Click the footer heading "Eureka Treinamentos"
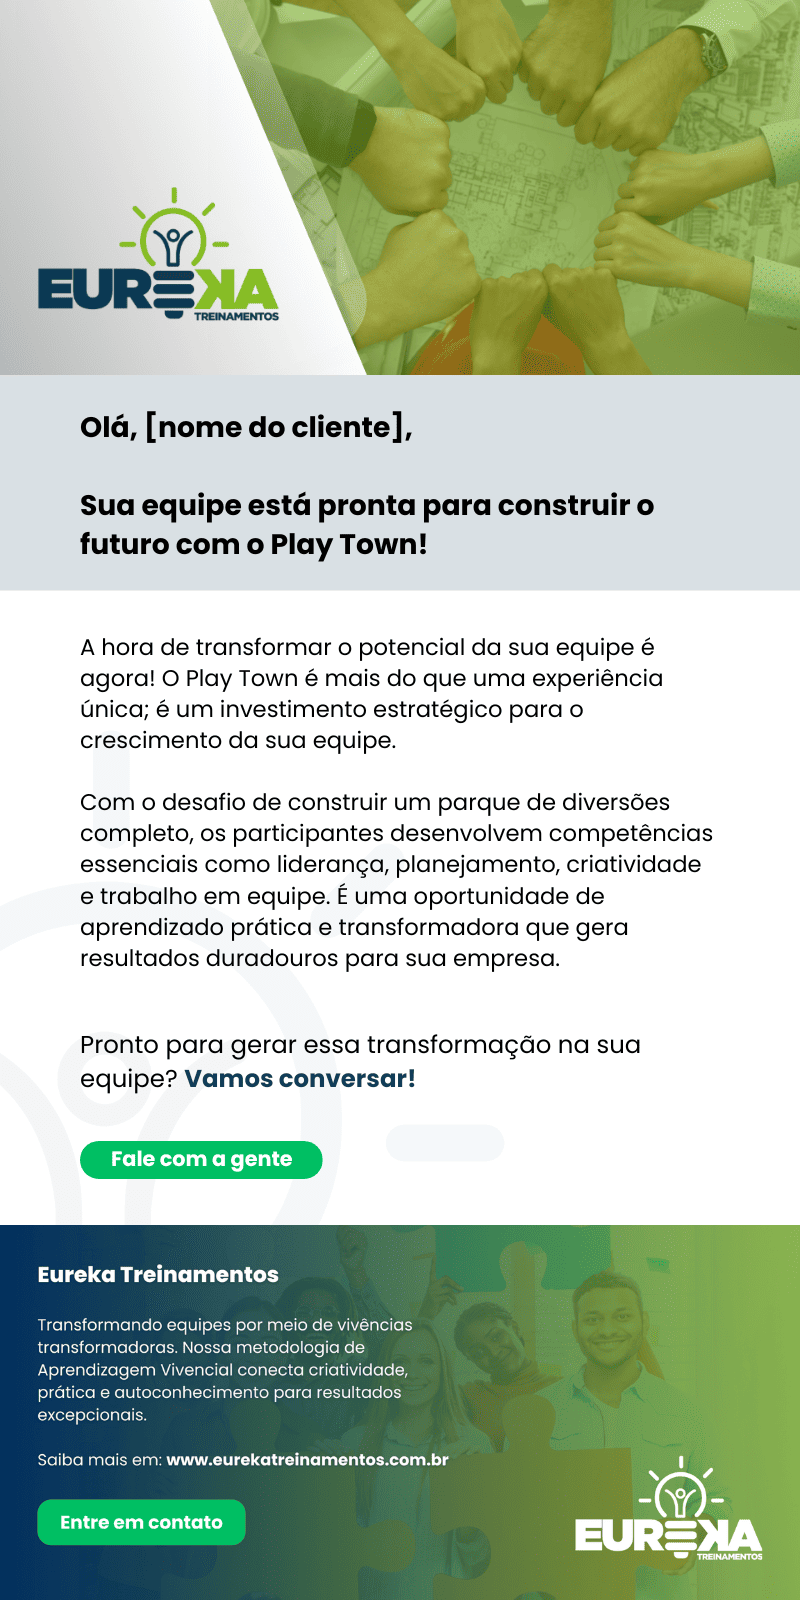Viewport: 800px width, 1600px height. coord(158,1274)
